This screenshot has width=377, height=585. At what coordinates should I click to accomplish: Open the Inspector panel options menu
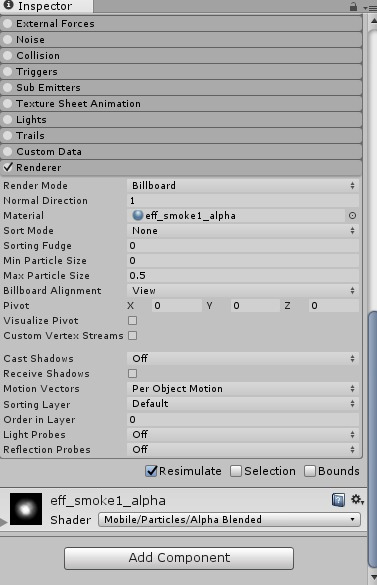[371, 7]
